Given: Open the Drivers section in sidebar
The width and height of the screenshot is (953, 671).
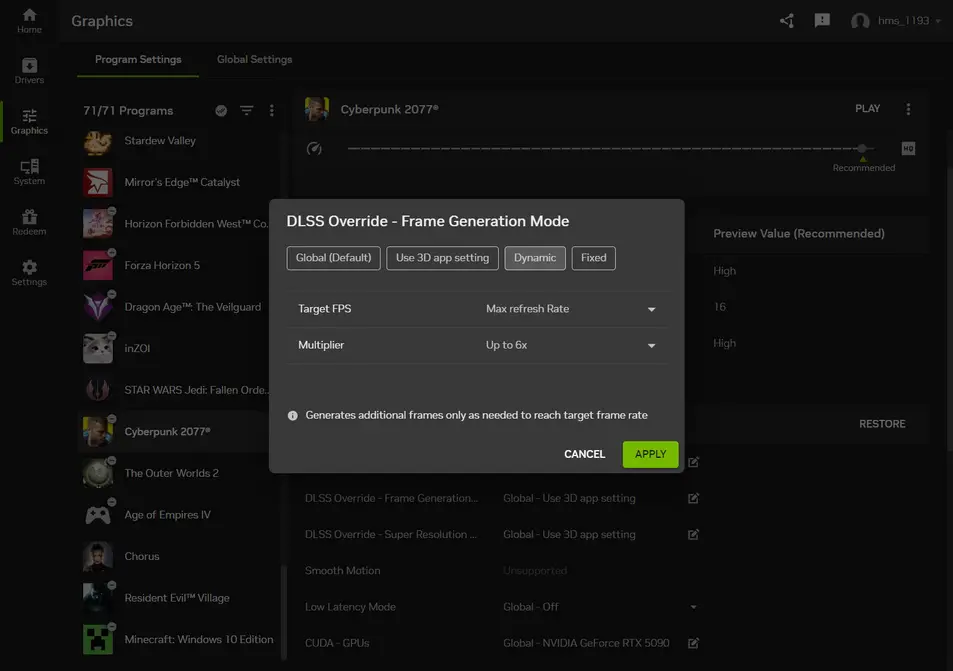Looking at the screenshot, I should click(29, 71).
